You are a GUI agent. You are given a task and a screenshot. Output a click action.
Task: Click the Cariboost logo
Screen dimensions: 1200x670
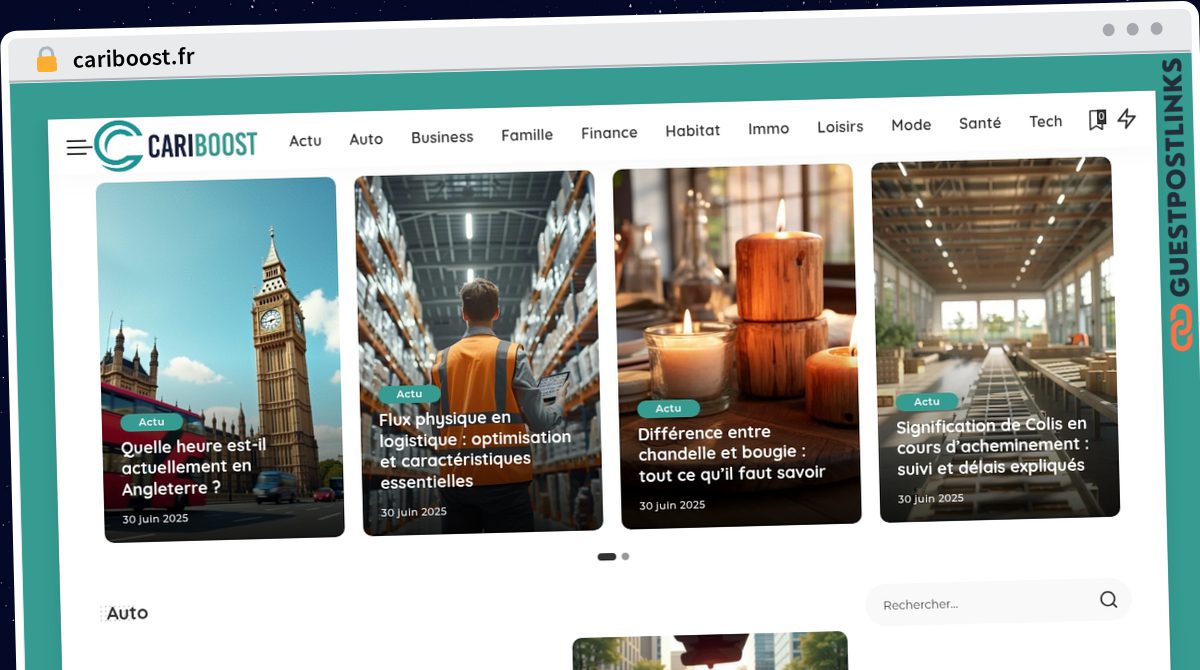point(176,145)
